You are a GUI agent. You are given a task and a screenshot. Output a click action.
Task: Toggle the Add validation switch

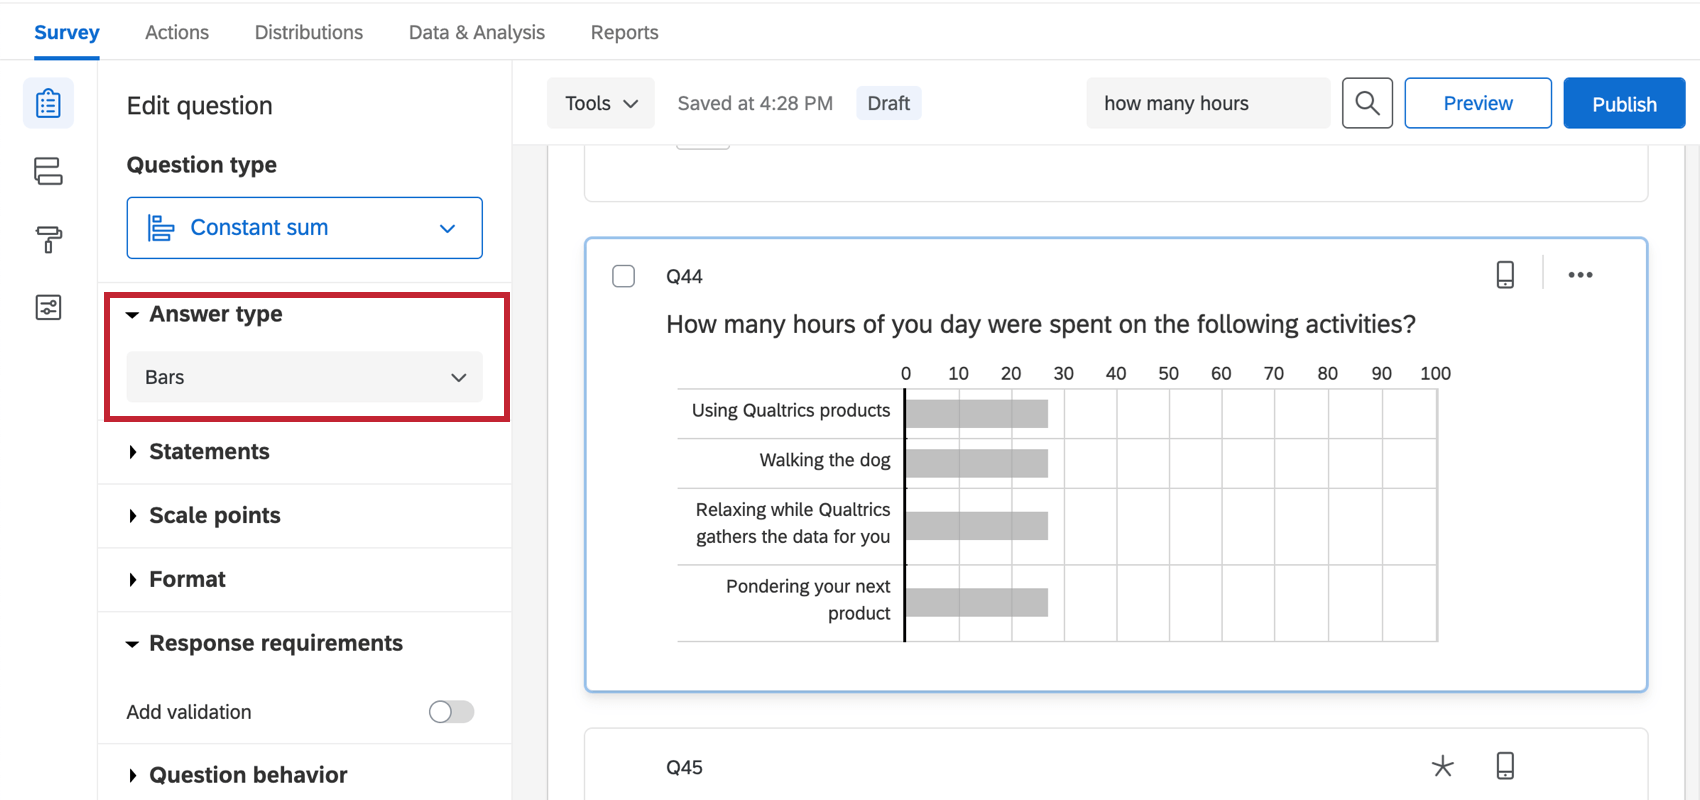(x=451, y=712)
